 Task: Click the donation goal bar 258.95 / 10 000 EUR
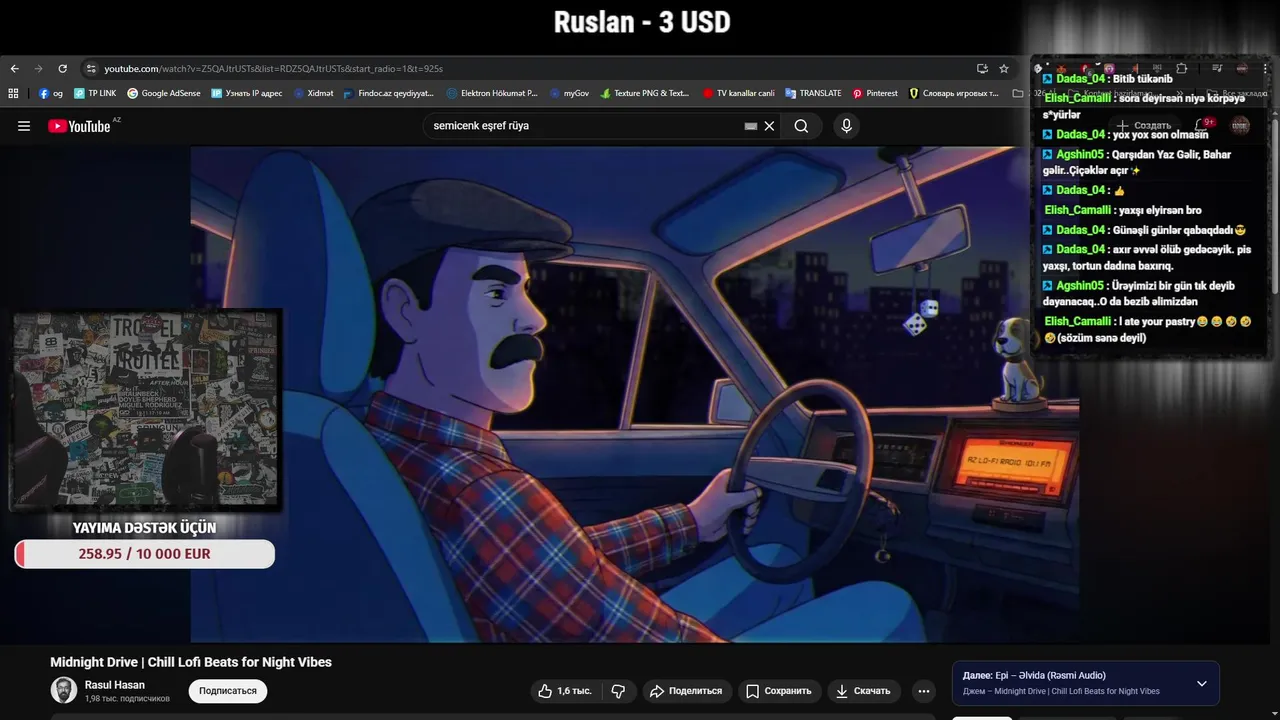pos(145,554)
